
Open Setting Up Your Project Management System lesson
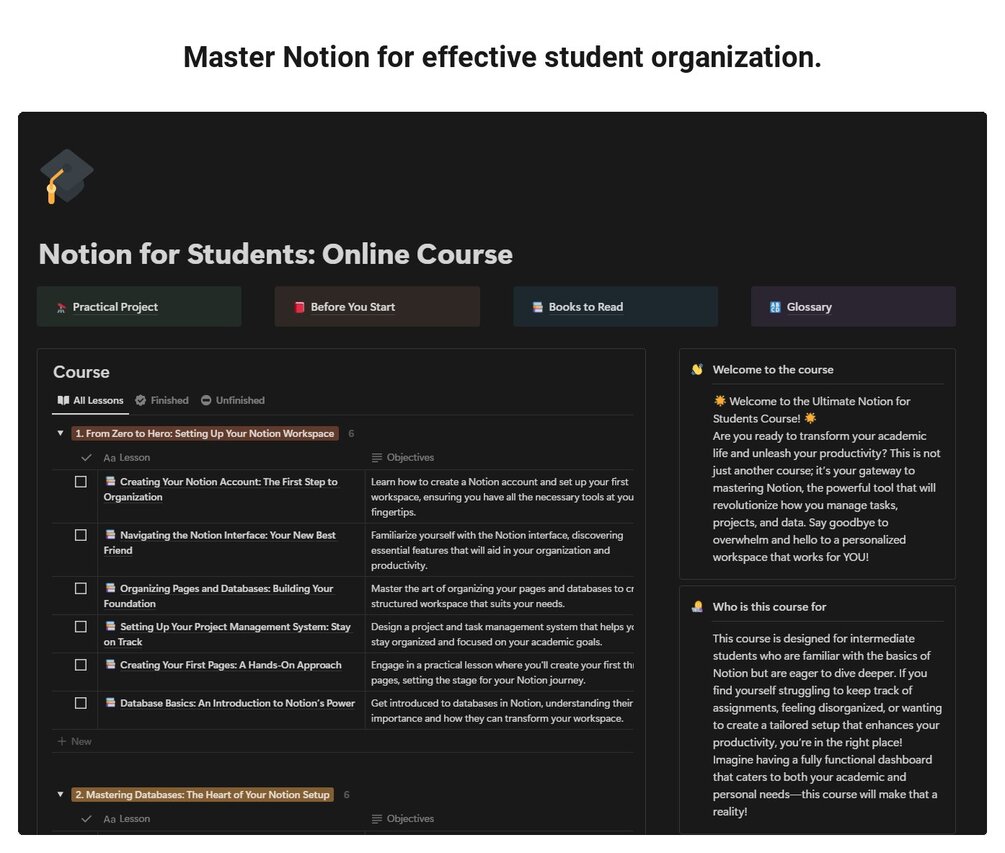pyautogui.click(x=227, y=634)
